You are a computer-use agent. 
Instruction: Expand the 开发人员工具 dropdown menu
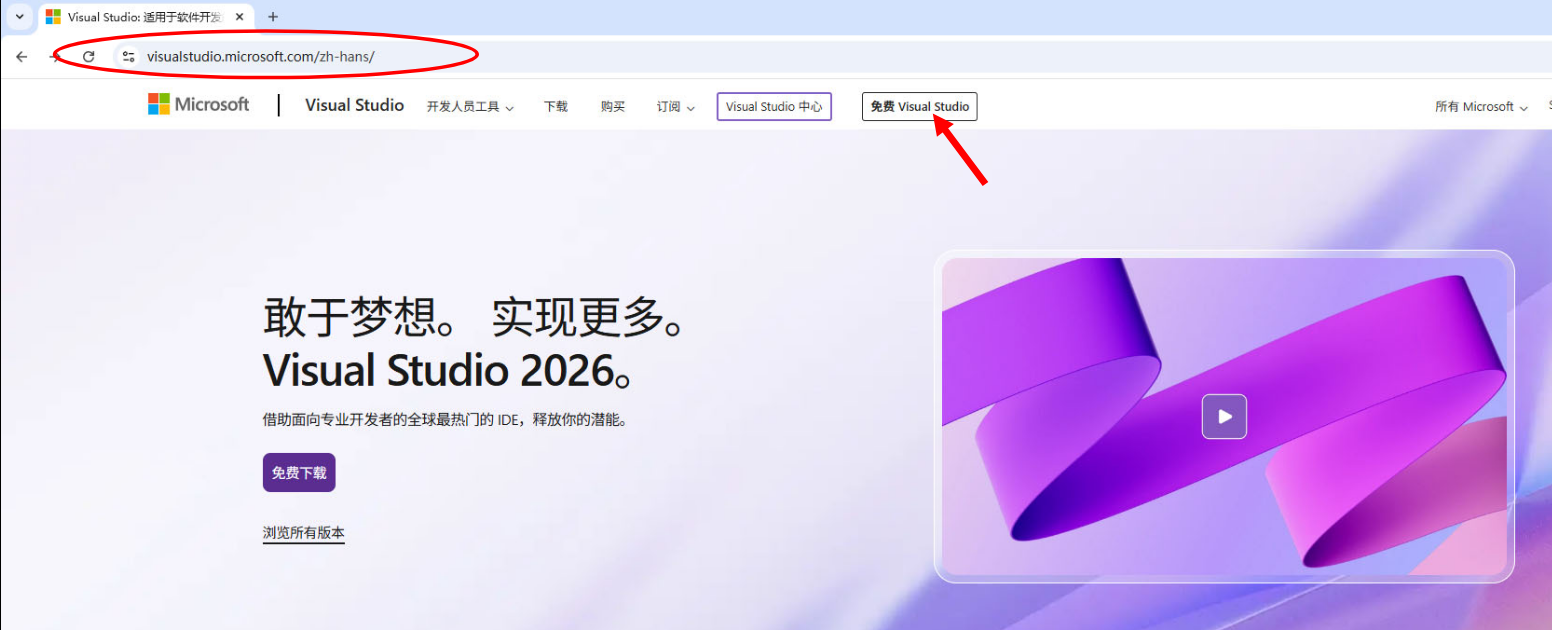(x=470, y=107)
